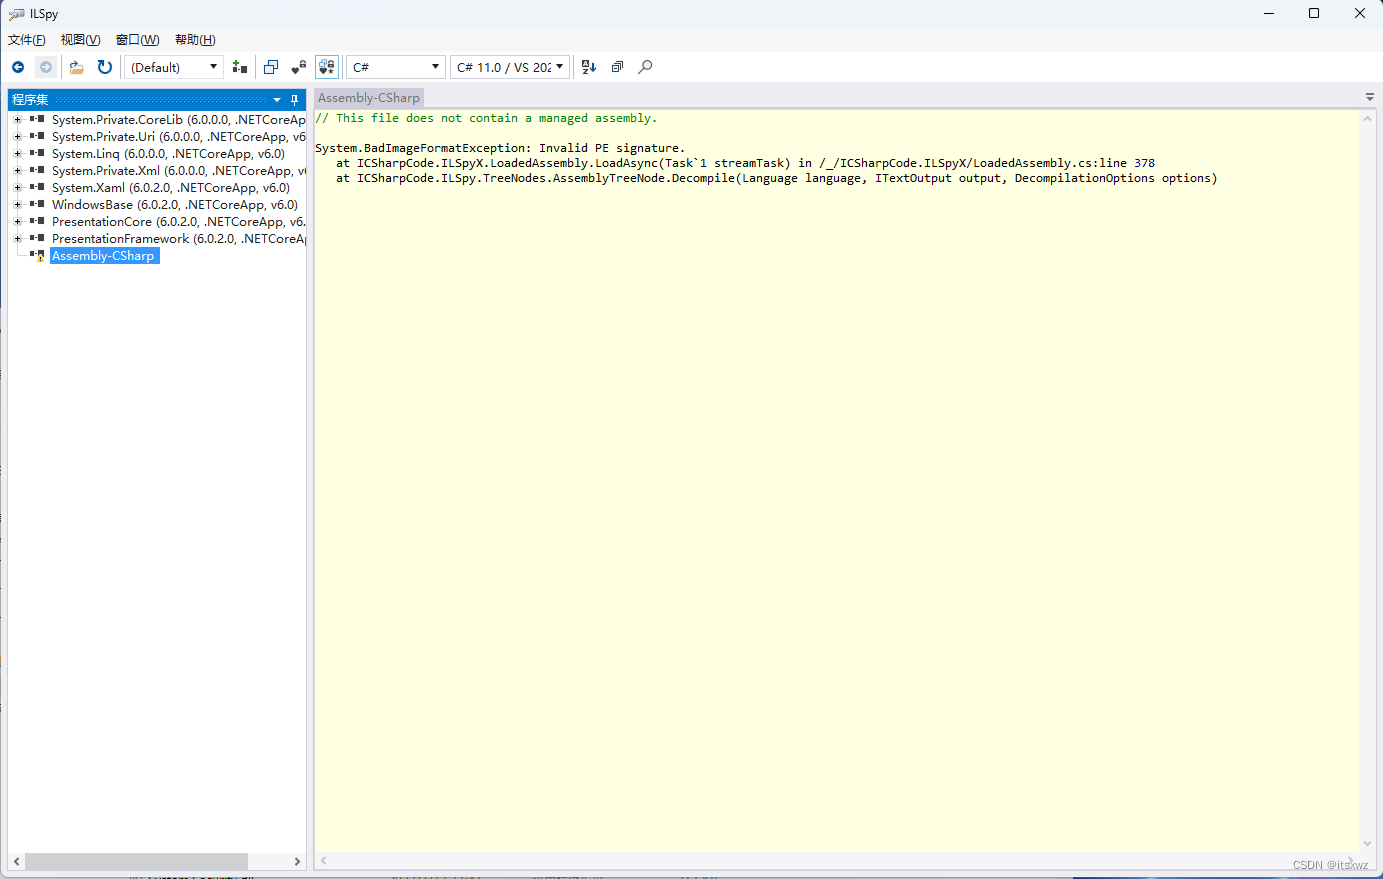Maximize the ILSpy window
Image resolution: width=1383 pixels, height=879 pixels.
pyautogui.click(x=1314, y=13)
